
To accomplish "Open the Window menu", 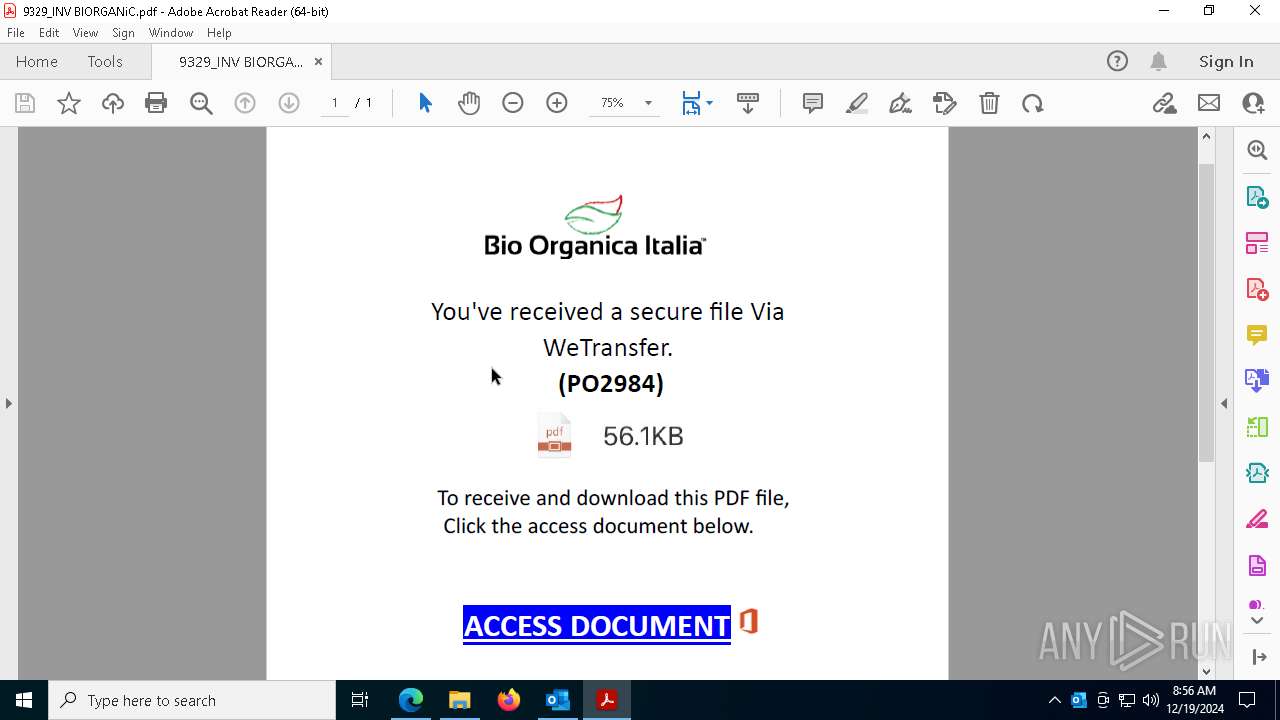I will (x=171, y=32).
